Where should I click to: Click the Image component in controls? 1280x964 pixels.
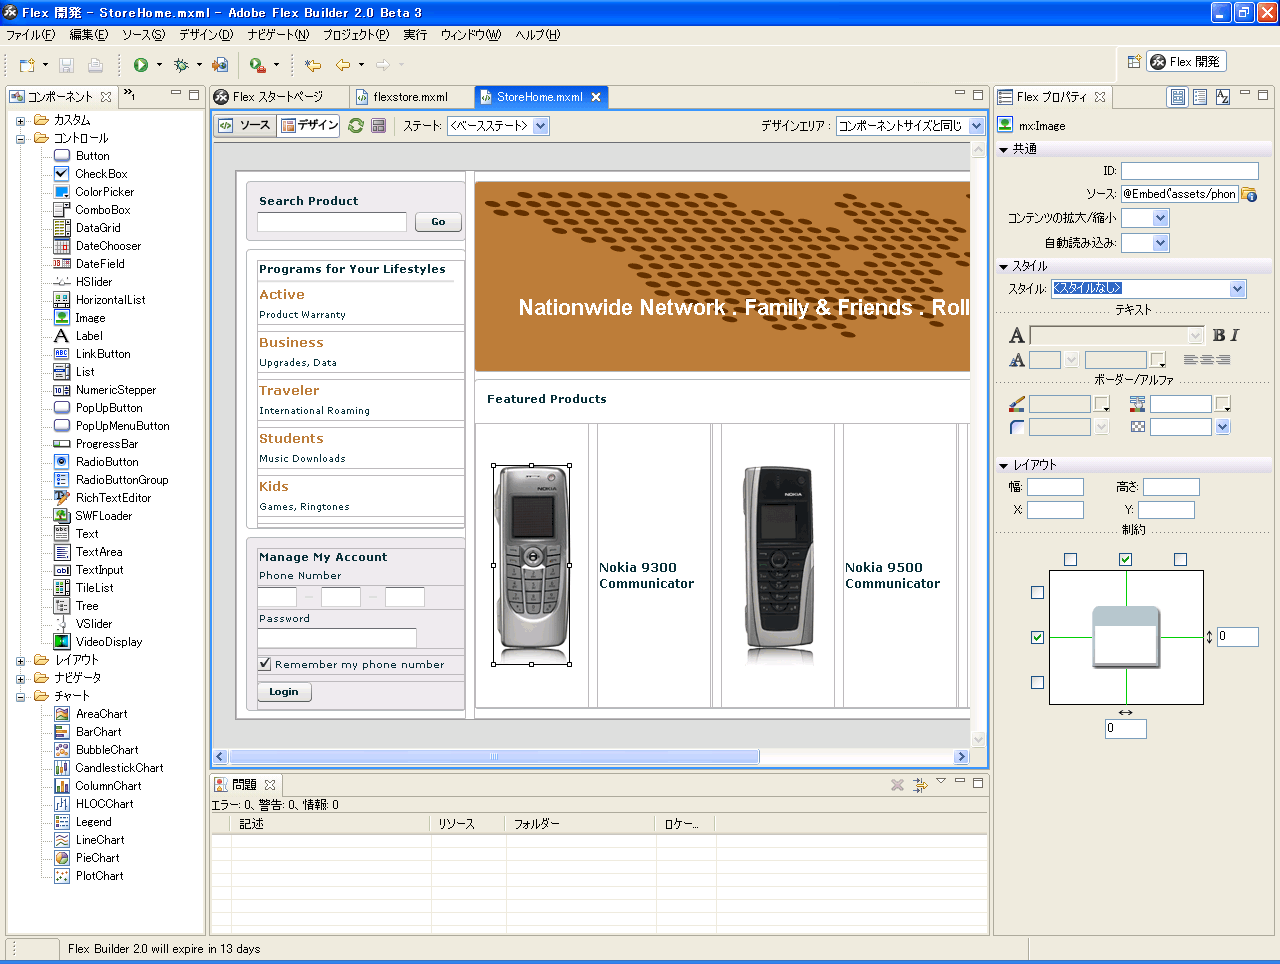[90, 318]
